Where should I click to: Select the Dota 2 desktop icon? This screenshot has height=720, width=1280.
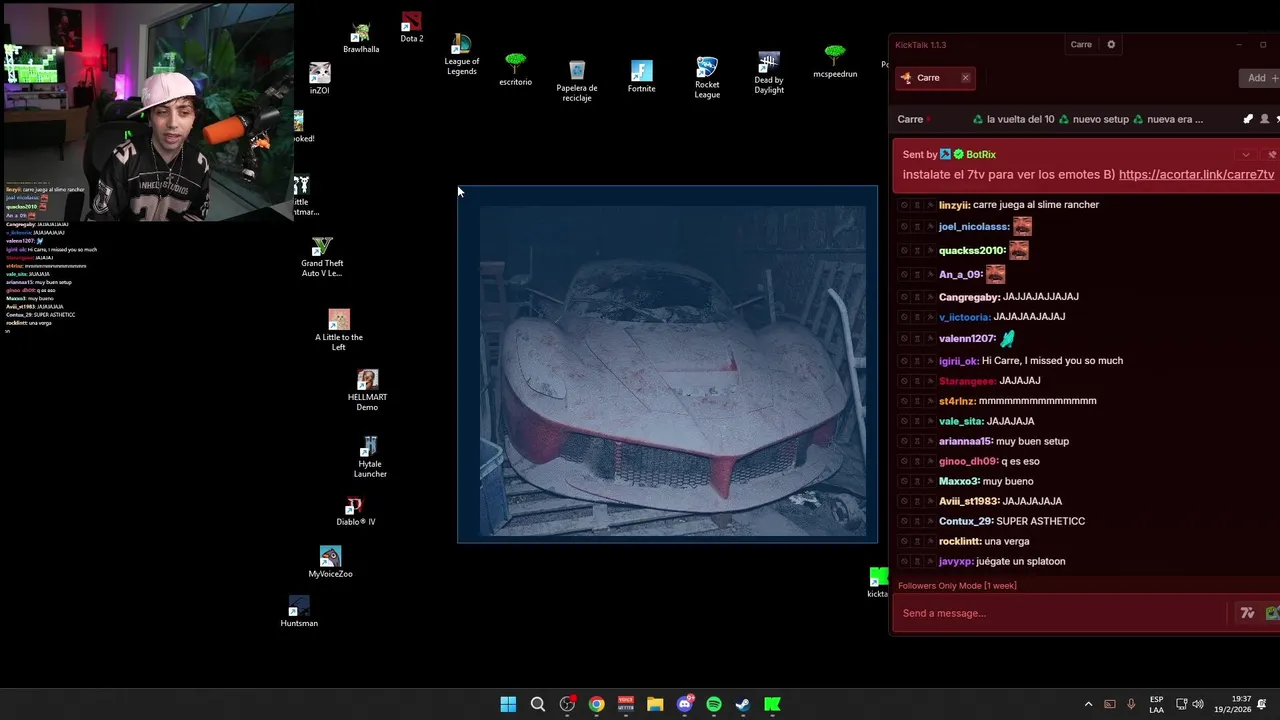click(411, 27)
